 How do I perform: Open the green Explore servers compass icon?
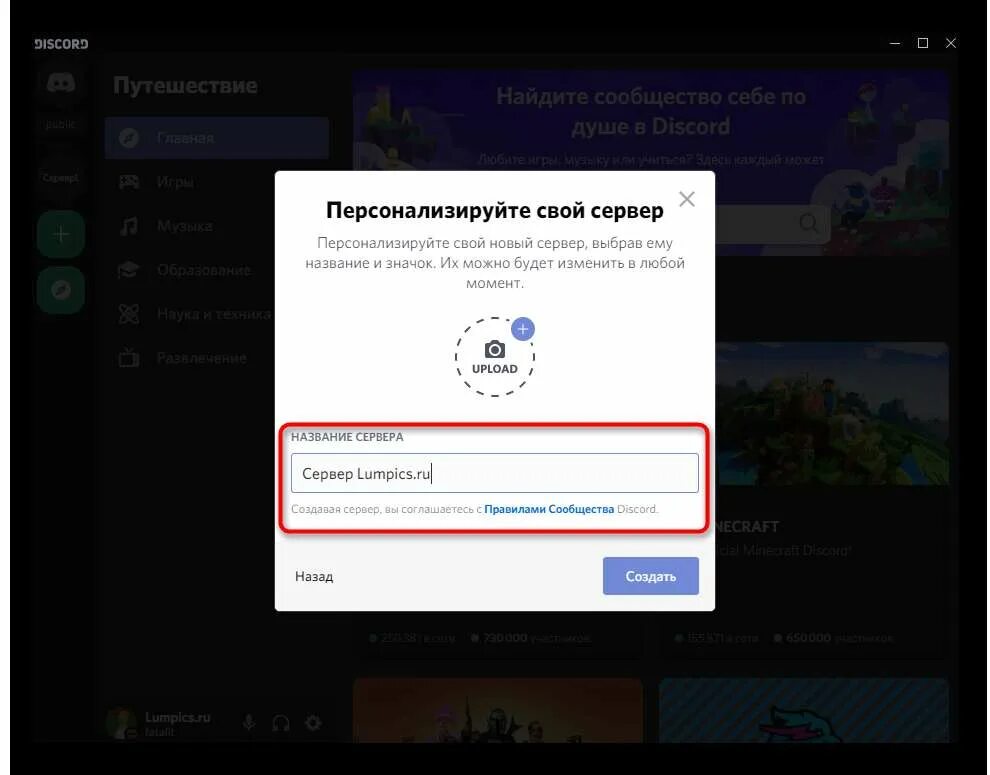click(x=61, y=290)
